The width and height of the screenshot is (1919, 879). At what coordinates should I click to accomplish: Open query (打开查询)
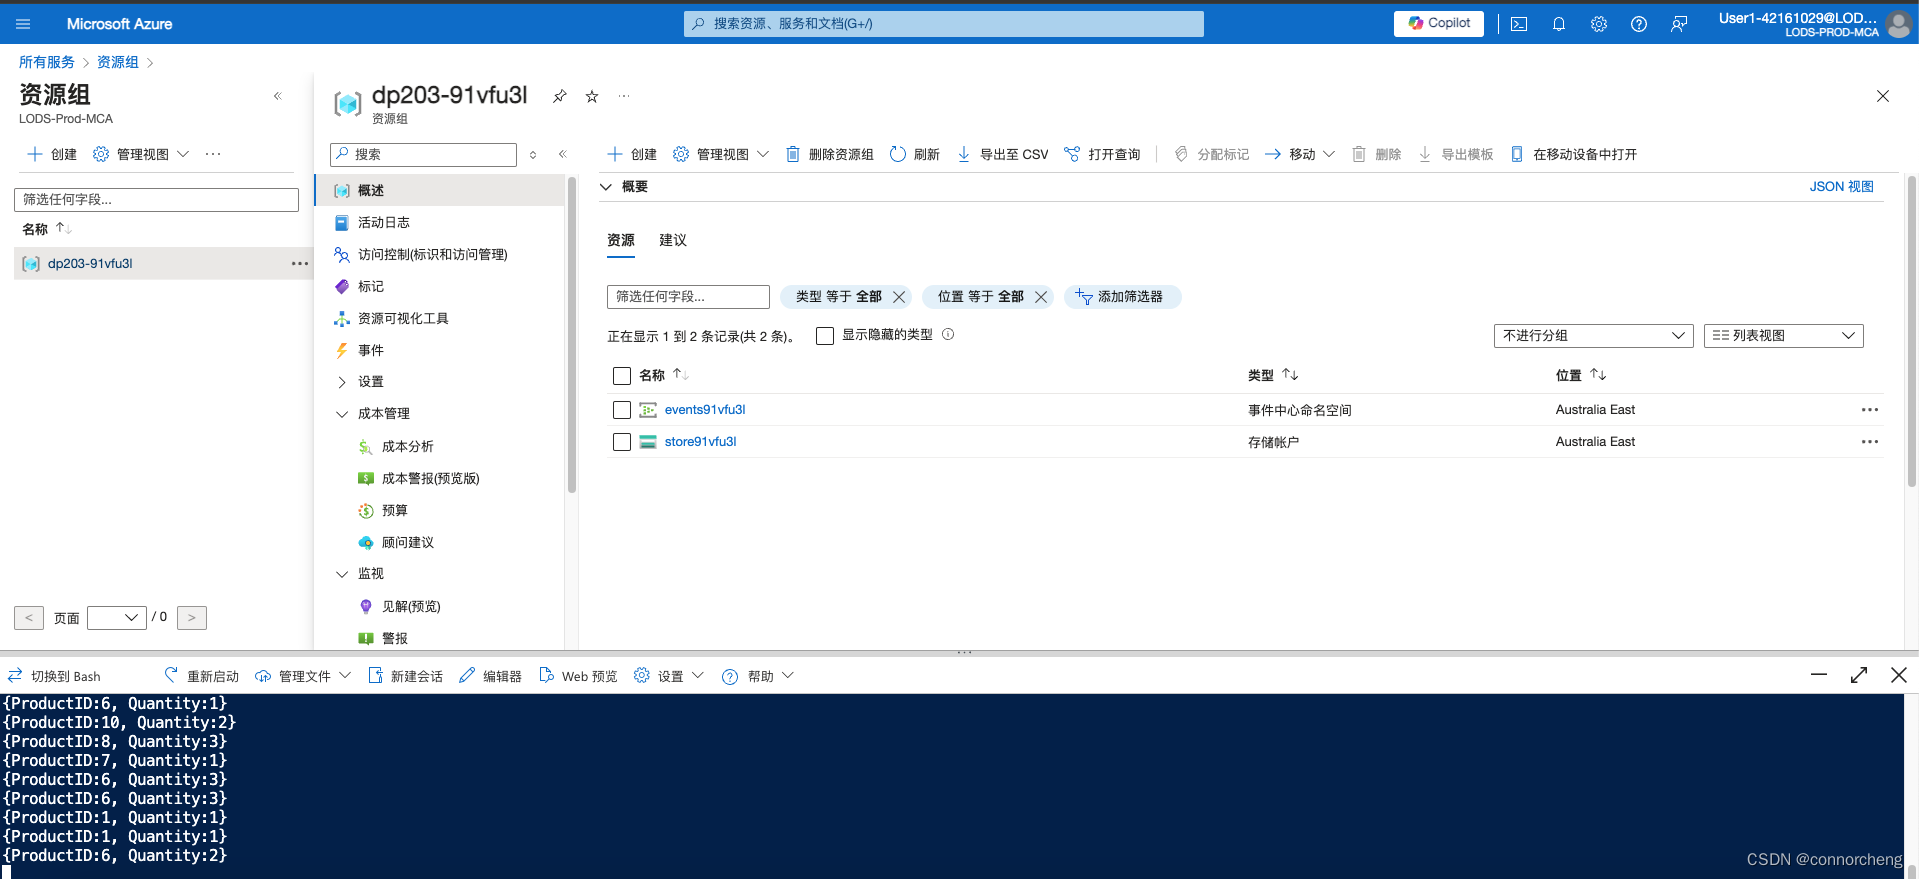pos(1102,154)
